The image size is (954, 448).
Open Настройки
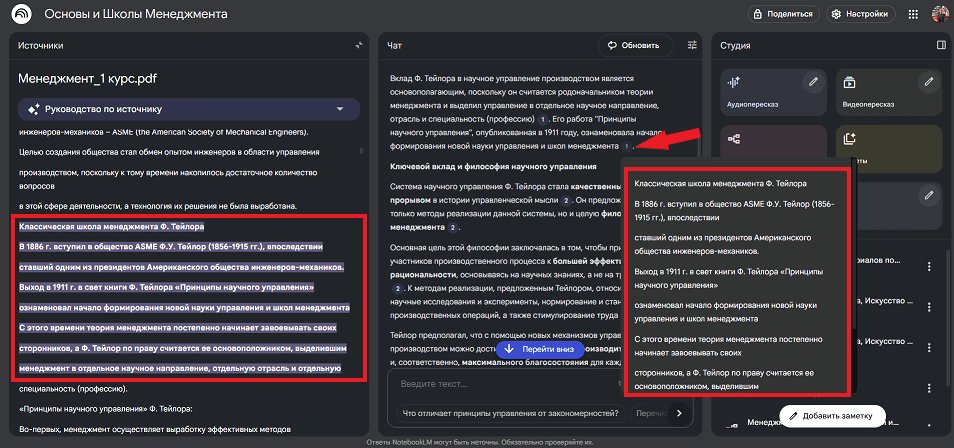coord(859,14)
